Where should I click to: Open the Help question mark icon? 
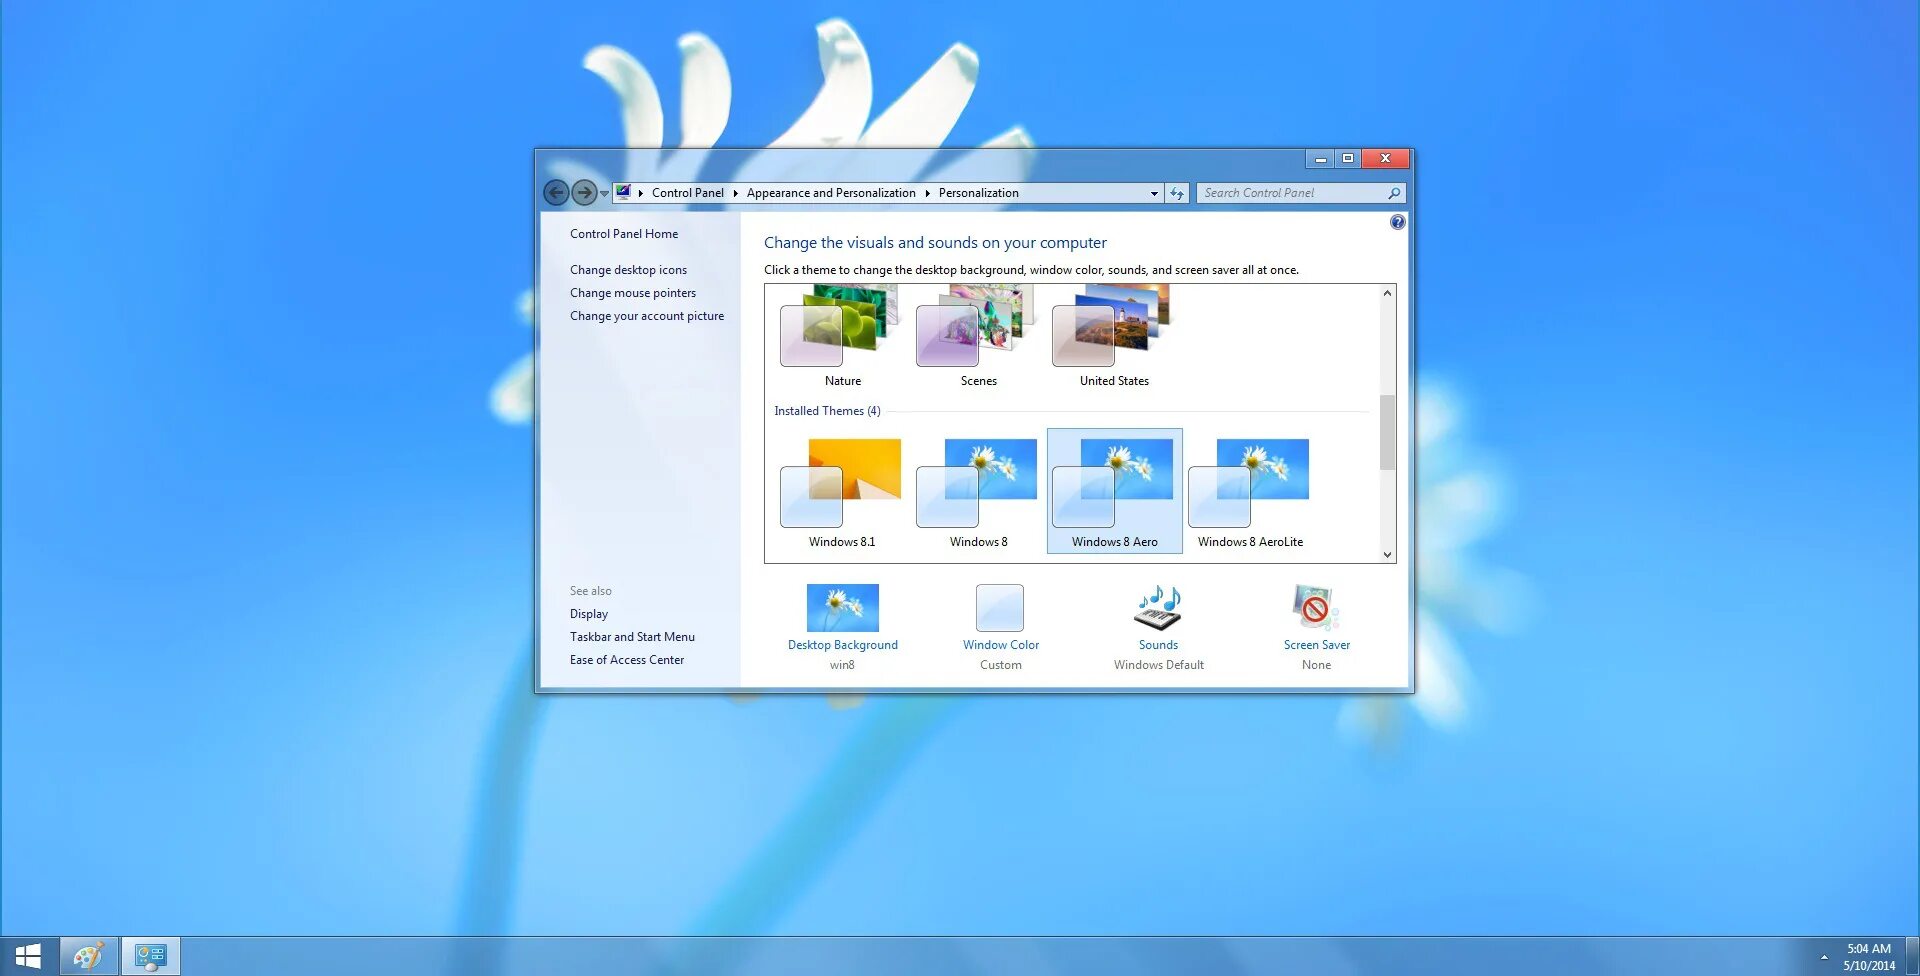coord(1397,222)
